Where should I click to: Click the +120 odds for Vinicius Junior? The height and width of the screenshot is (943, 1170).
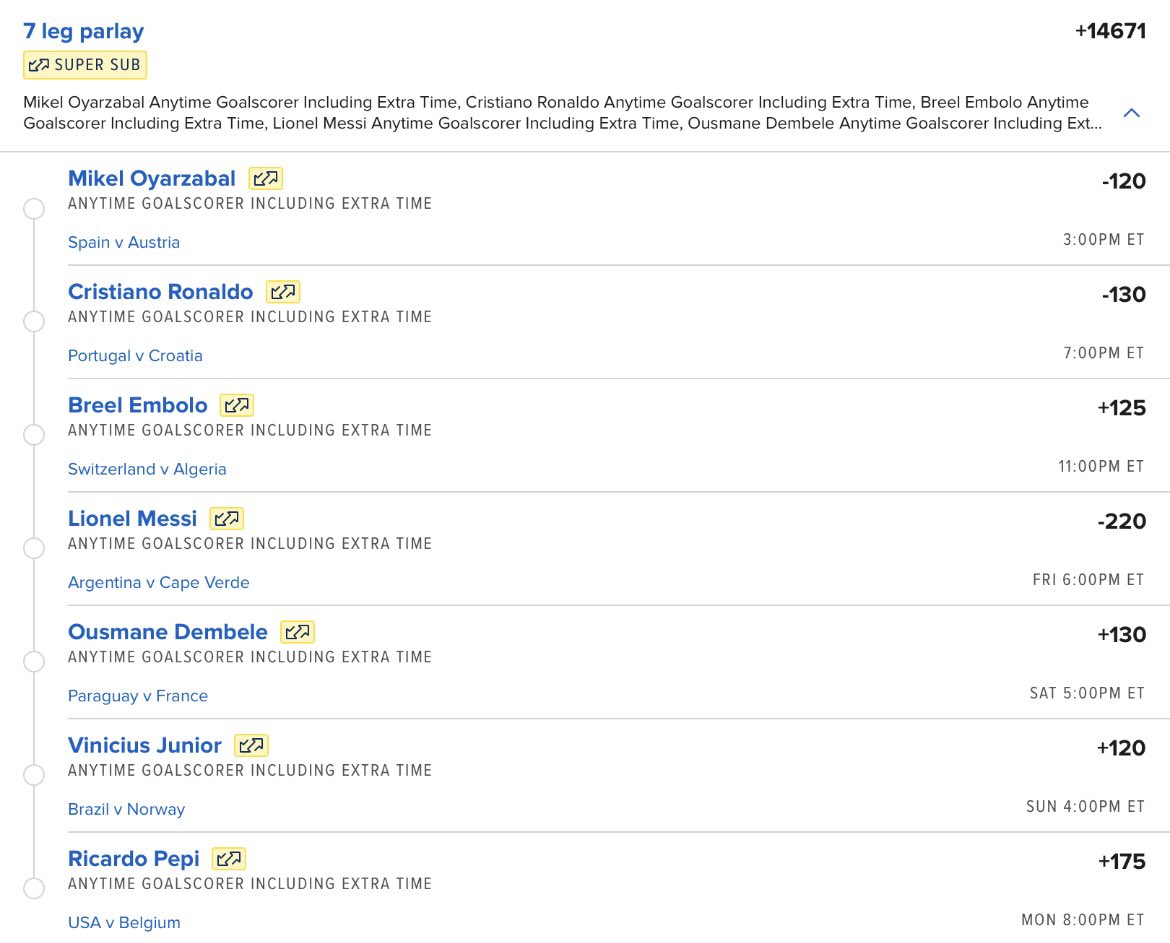point(1121,748)
